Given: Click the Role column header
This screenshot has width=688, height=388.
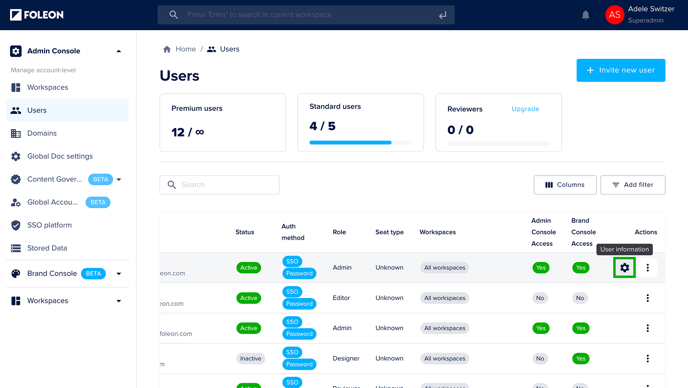Looking at the screenshot, I should tap(339, 232).
